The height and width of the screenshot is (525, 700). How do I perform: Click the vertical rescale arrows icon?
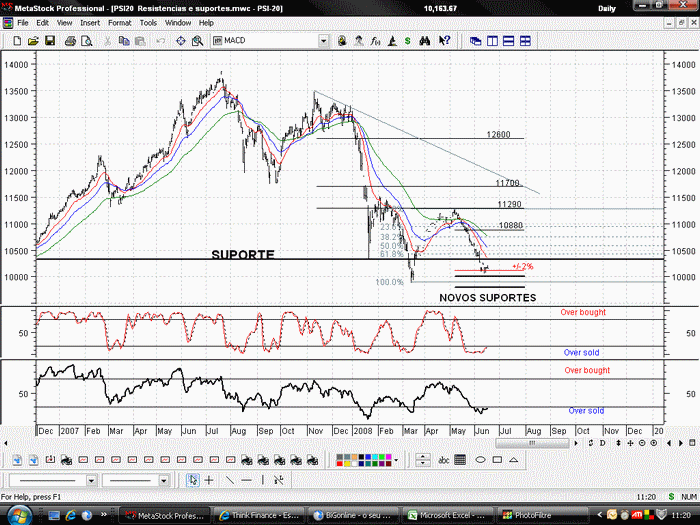click(618, 443)
